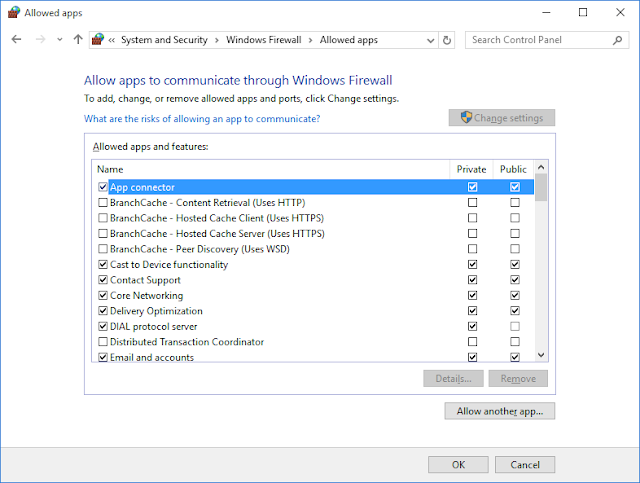Click the Cancel button
640x483 pixels.
525,465
